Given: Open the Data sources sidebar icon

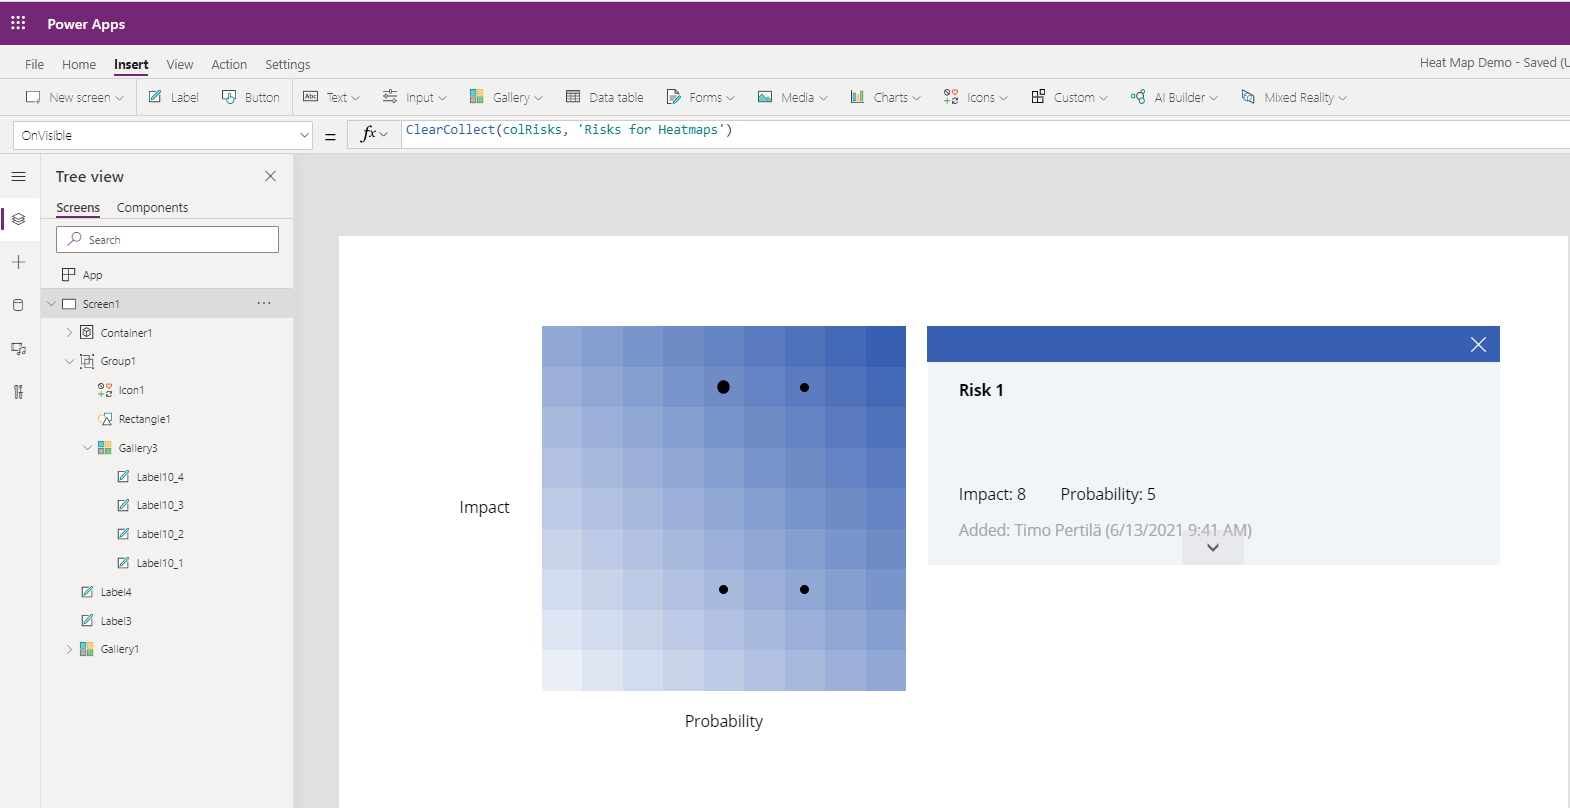Looking at the screenshot, I should click(18, 305).
